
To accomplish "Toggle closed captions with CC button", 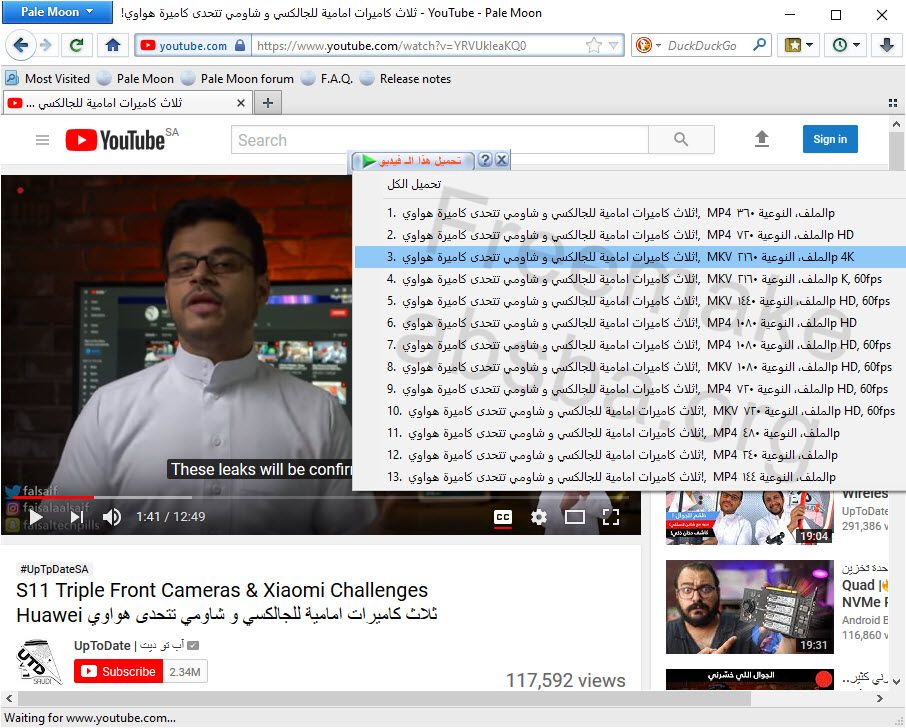I will [503, 517].
